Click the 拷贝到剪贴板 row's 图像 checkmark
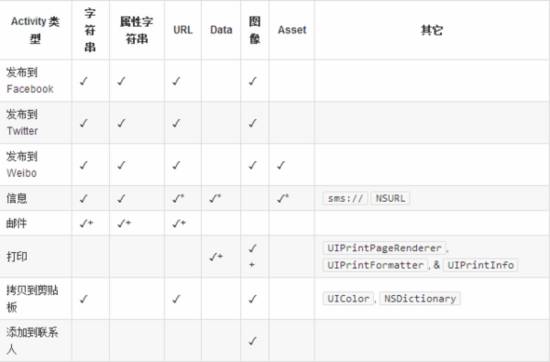Viewport: 550px width, 362px height. click(x=253, y=299)
